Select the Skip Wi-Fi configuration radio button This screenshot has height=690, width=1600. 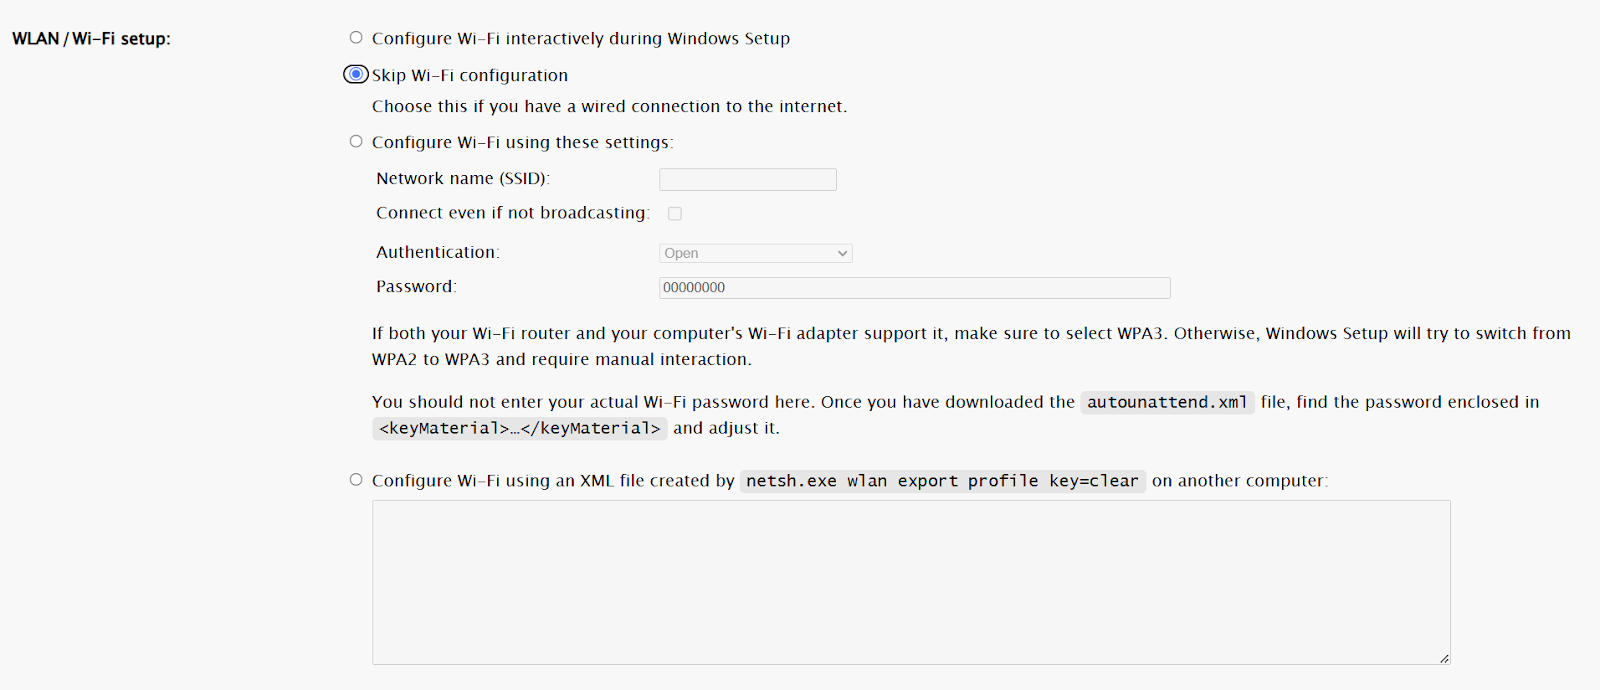pos(356,75)
